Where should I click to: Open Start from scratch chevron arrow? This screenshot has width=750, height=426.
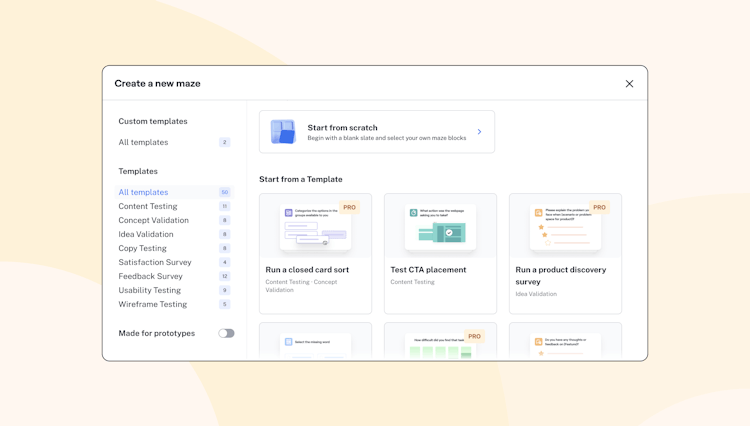[x=479, y=131]
